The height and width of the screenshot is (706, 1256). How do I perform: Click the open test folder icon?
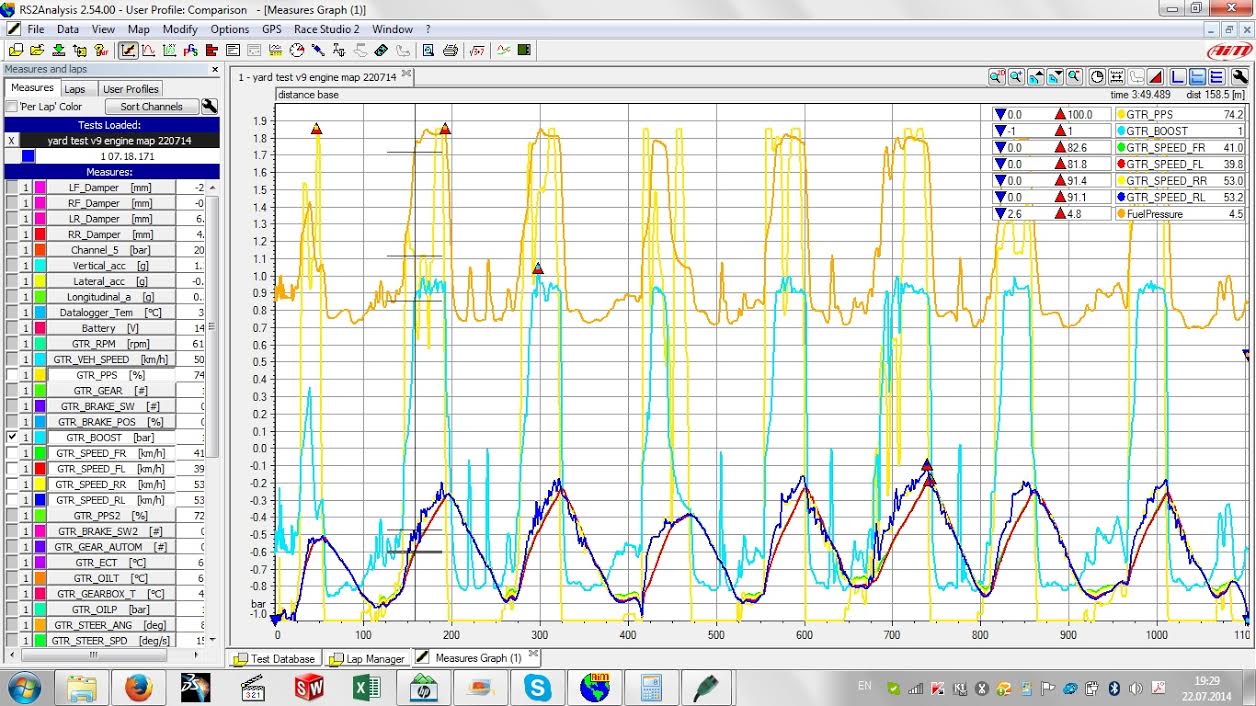click(36, 50)
